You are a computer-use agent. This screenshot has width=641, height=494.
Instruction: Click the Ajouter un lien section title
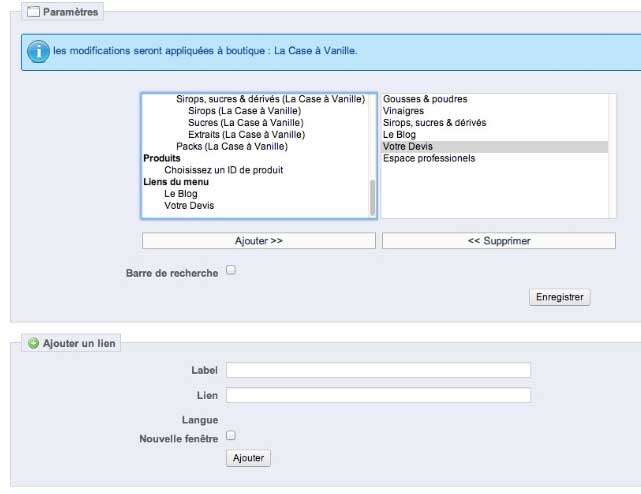[79, 344]
